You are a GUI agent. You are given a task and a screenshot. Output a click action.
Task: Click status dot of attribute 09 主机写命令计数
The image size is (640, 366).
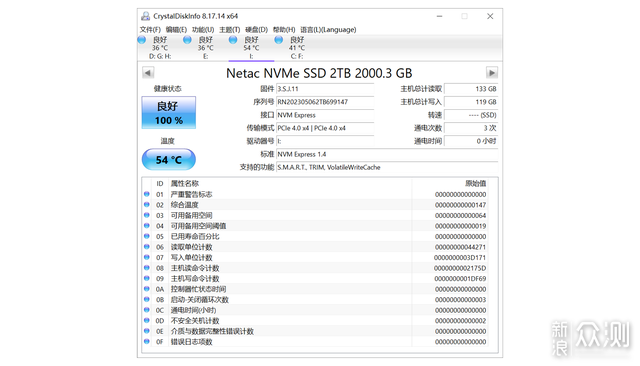[147, 278]
